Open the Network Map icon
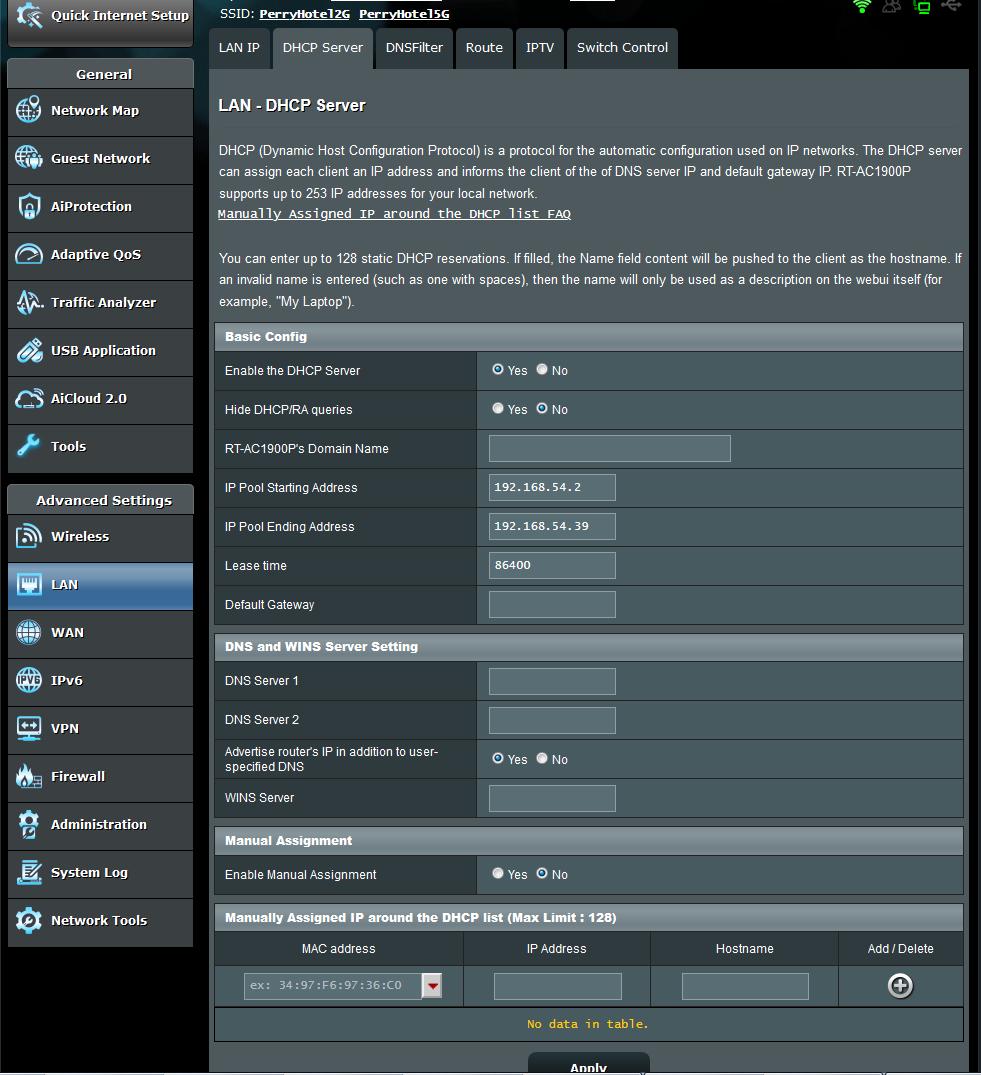This screenshot has width=981, height=1075. 29,110
